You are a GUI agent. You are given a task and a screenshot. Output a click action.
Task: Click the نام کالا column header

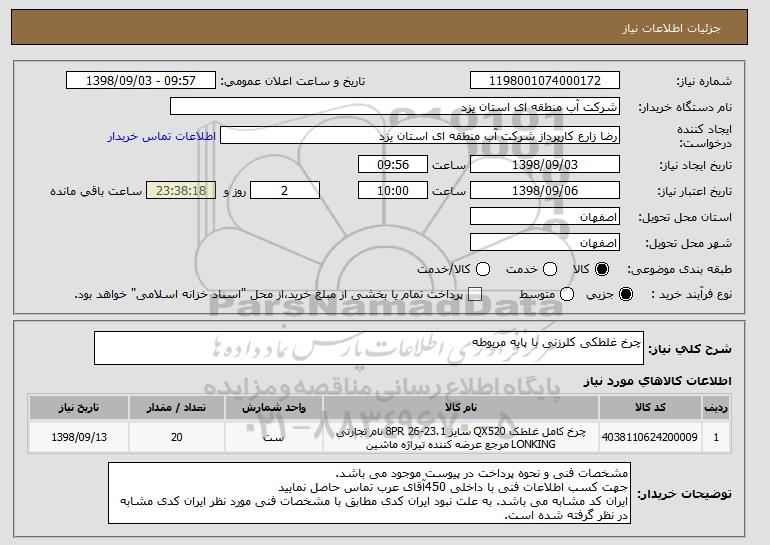461,408
